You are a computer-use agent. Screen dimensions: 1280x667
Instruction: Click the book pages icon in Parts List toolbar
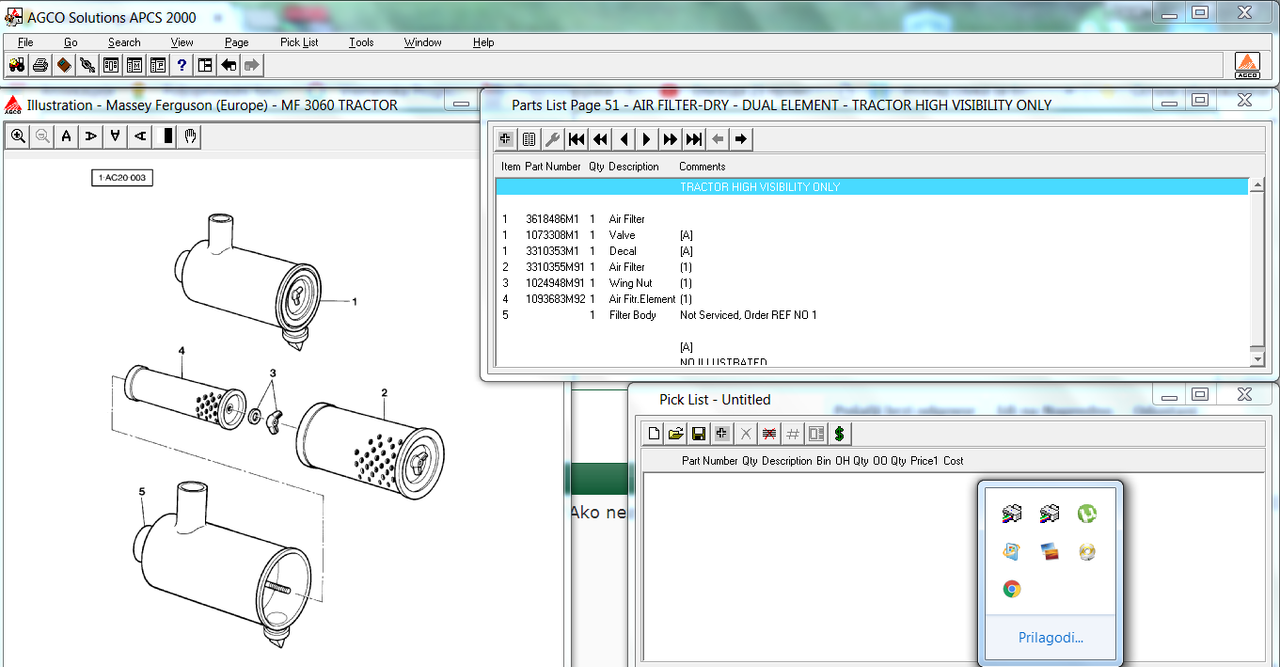(x=529, y=139)
